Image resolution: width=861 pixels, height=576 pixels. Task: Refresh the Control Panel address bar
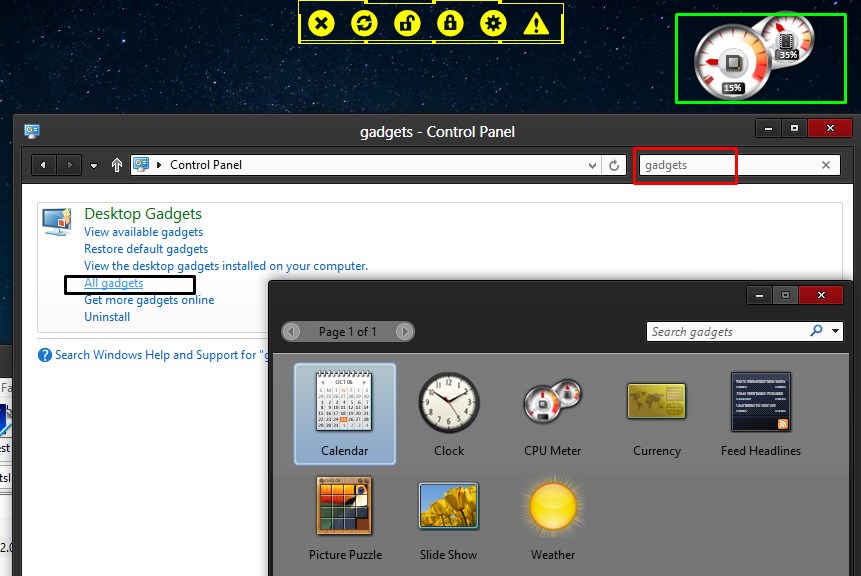614,165
